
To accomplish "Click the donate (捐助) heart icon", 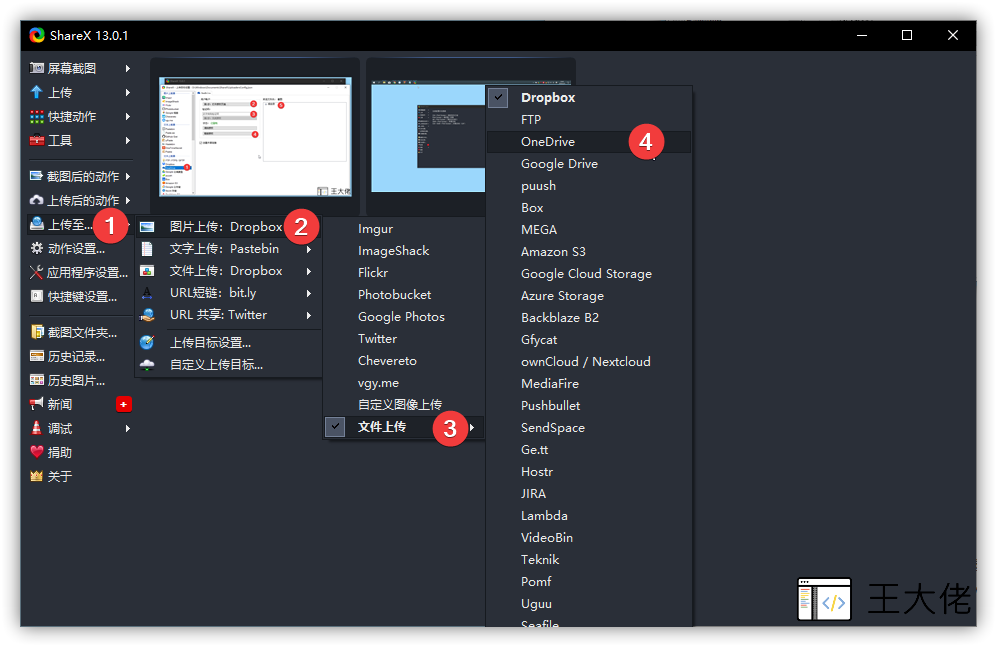I will pos(37,453).
